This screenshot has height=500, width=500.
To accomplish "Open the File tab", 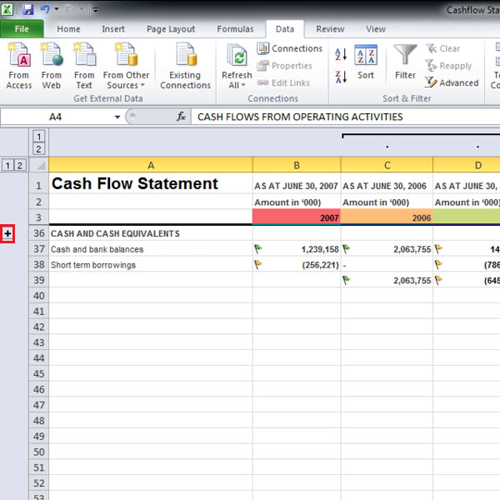I will click(x=22, y=29).
